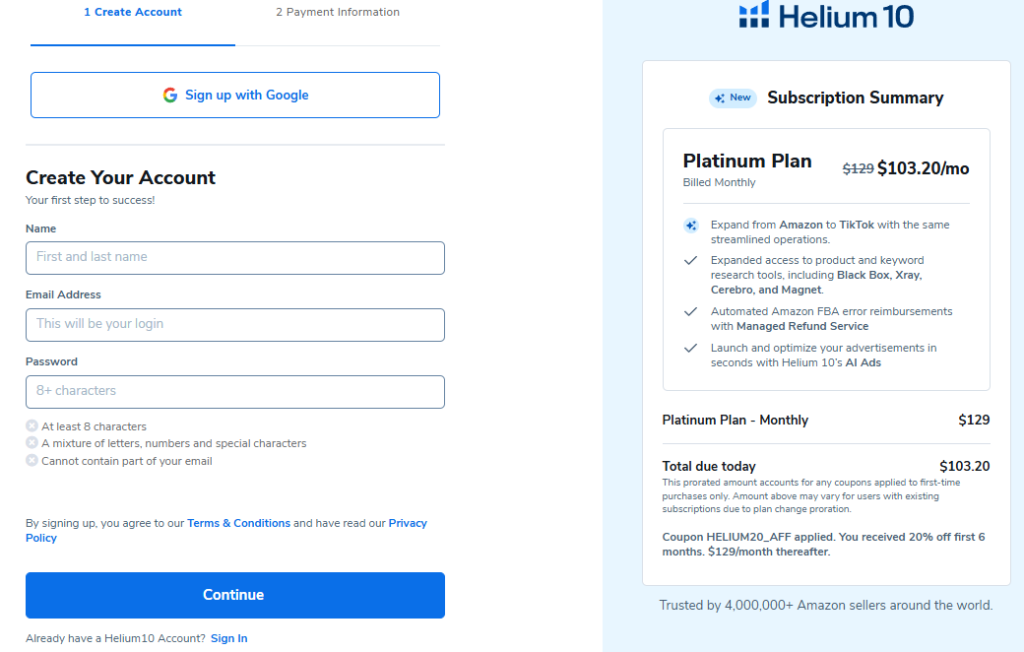Click the sparkle icon beside the TikTok feature
The height and width of the screenshot is (652, 1024).
click(x=690, y=226)
